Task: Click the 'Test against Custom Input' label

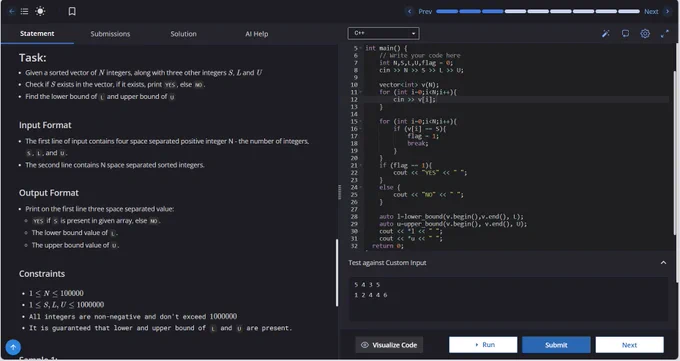Action: 387,263
